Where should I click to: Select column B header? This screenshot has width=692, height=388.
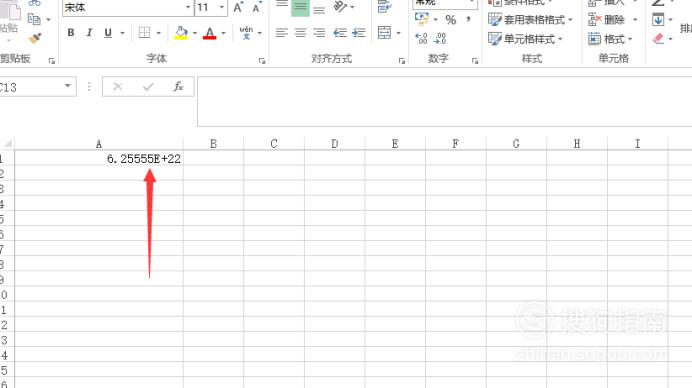213,144
